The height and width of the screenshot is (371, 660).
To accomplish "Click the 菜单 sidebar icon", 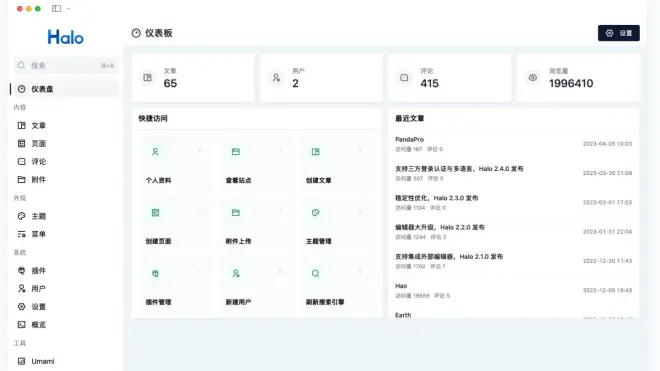I will pos(21,234).
